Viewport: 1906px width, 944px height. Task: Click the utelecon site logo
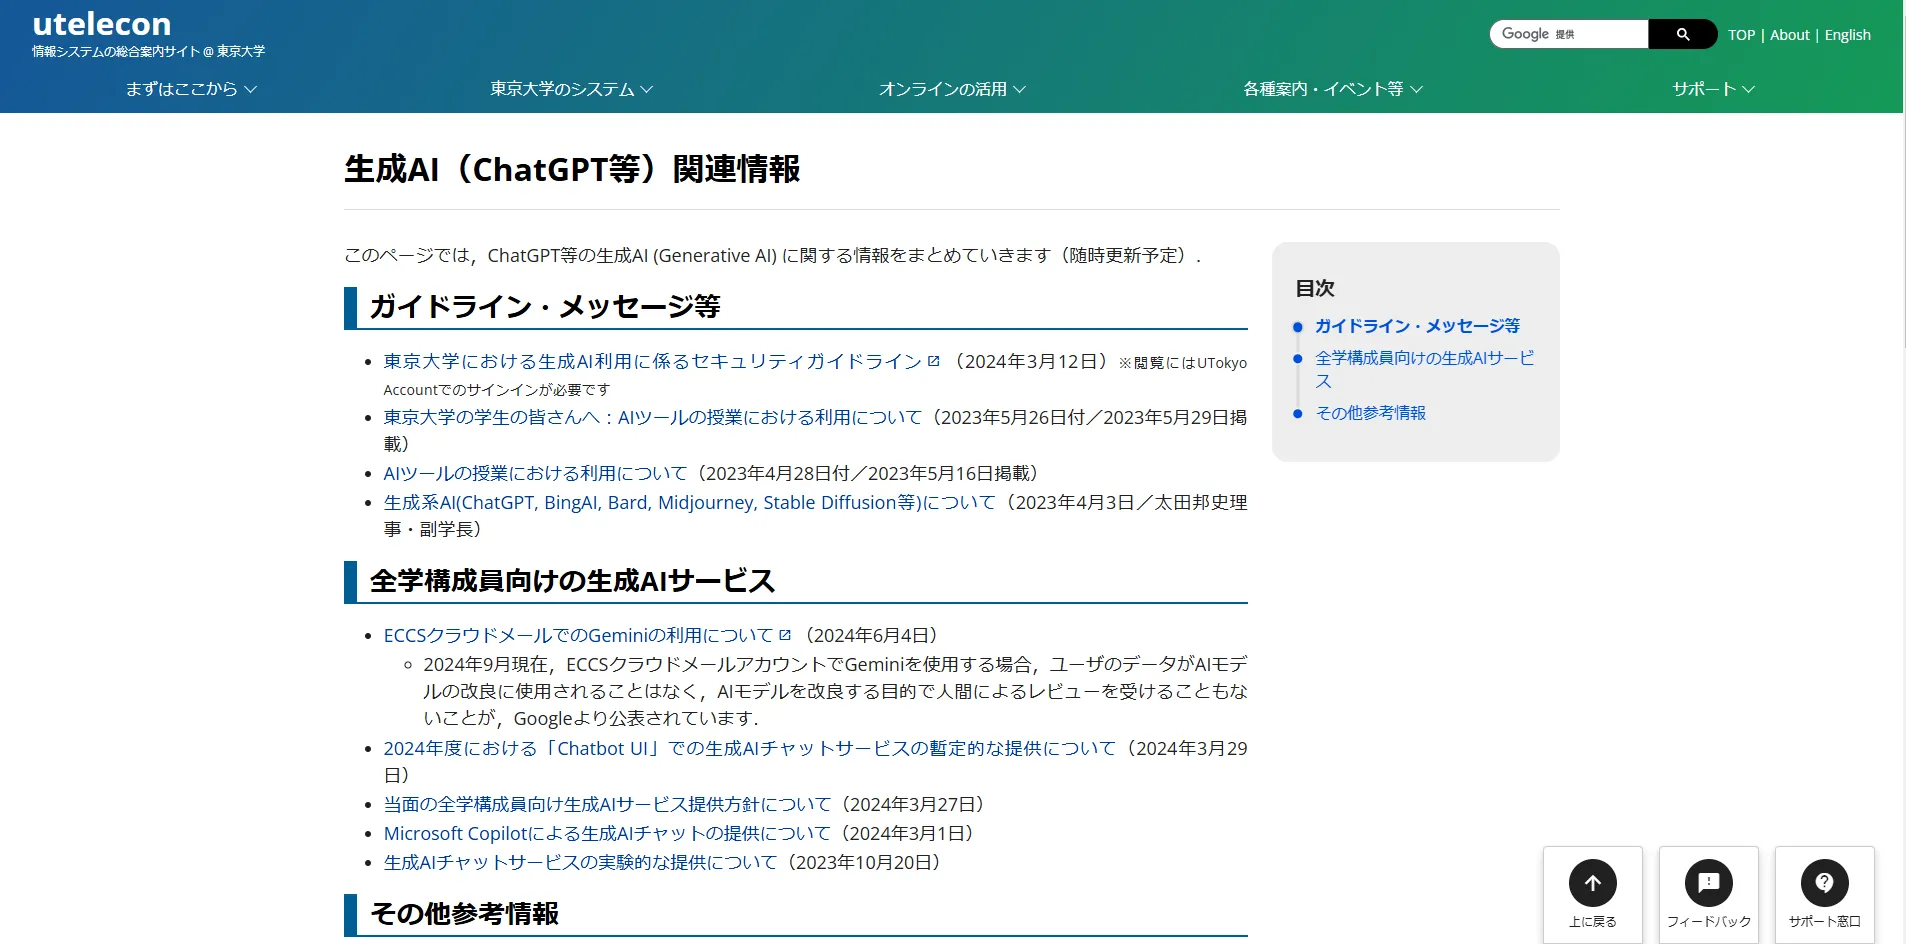coord(101,24)
